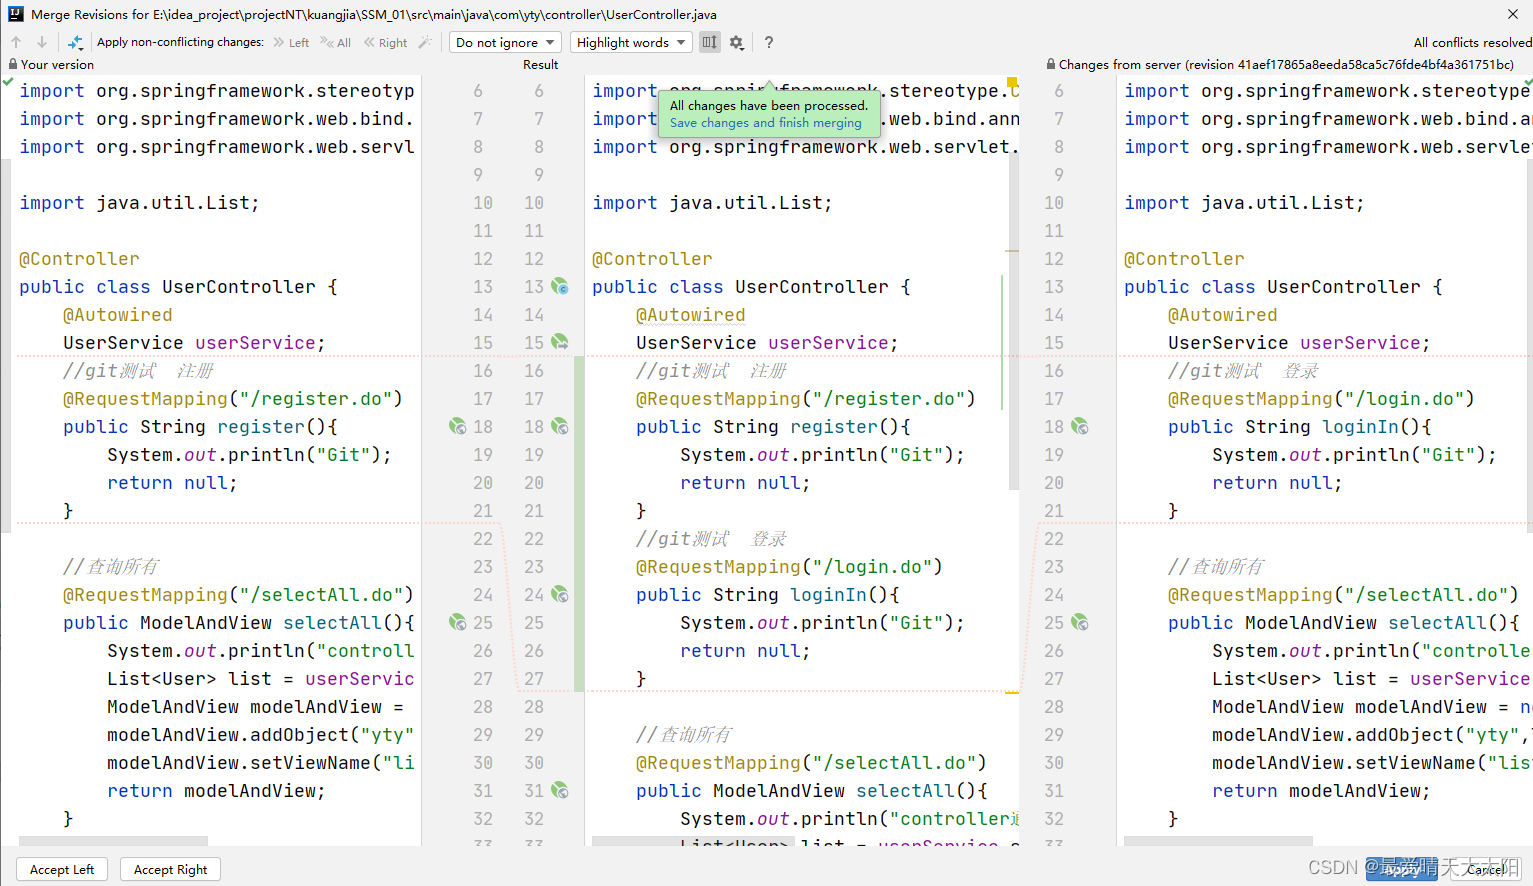This screenshot has height=886, width=1533.
Task: Click the lock icon beside 'Your version'
Action: click(x=12, y=64)
